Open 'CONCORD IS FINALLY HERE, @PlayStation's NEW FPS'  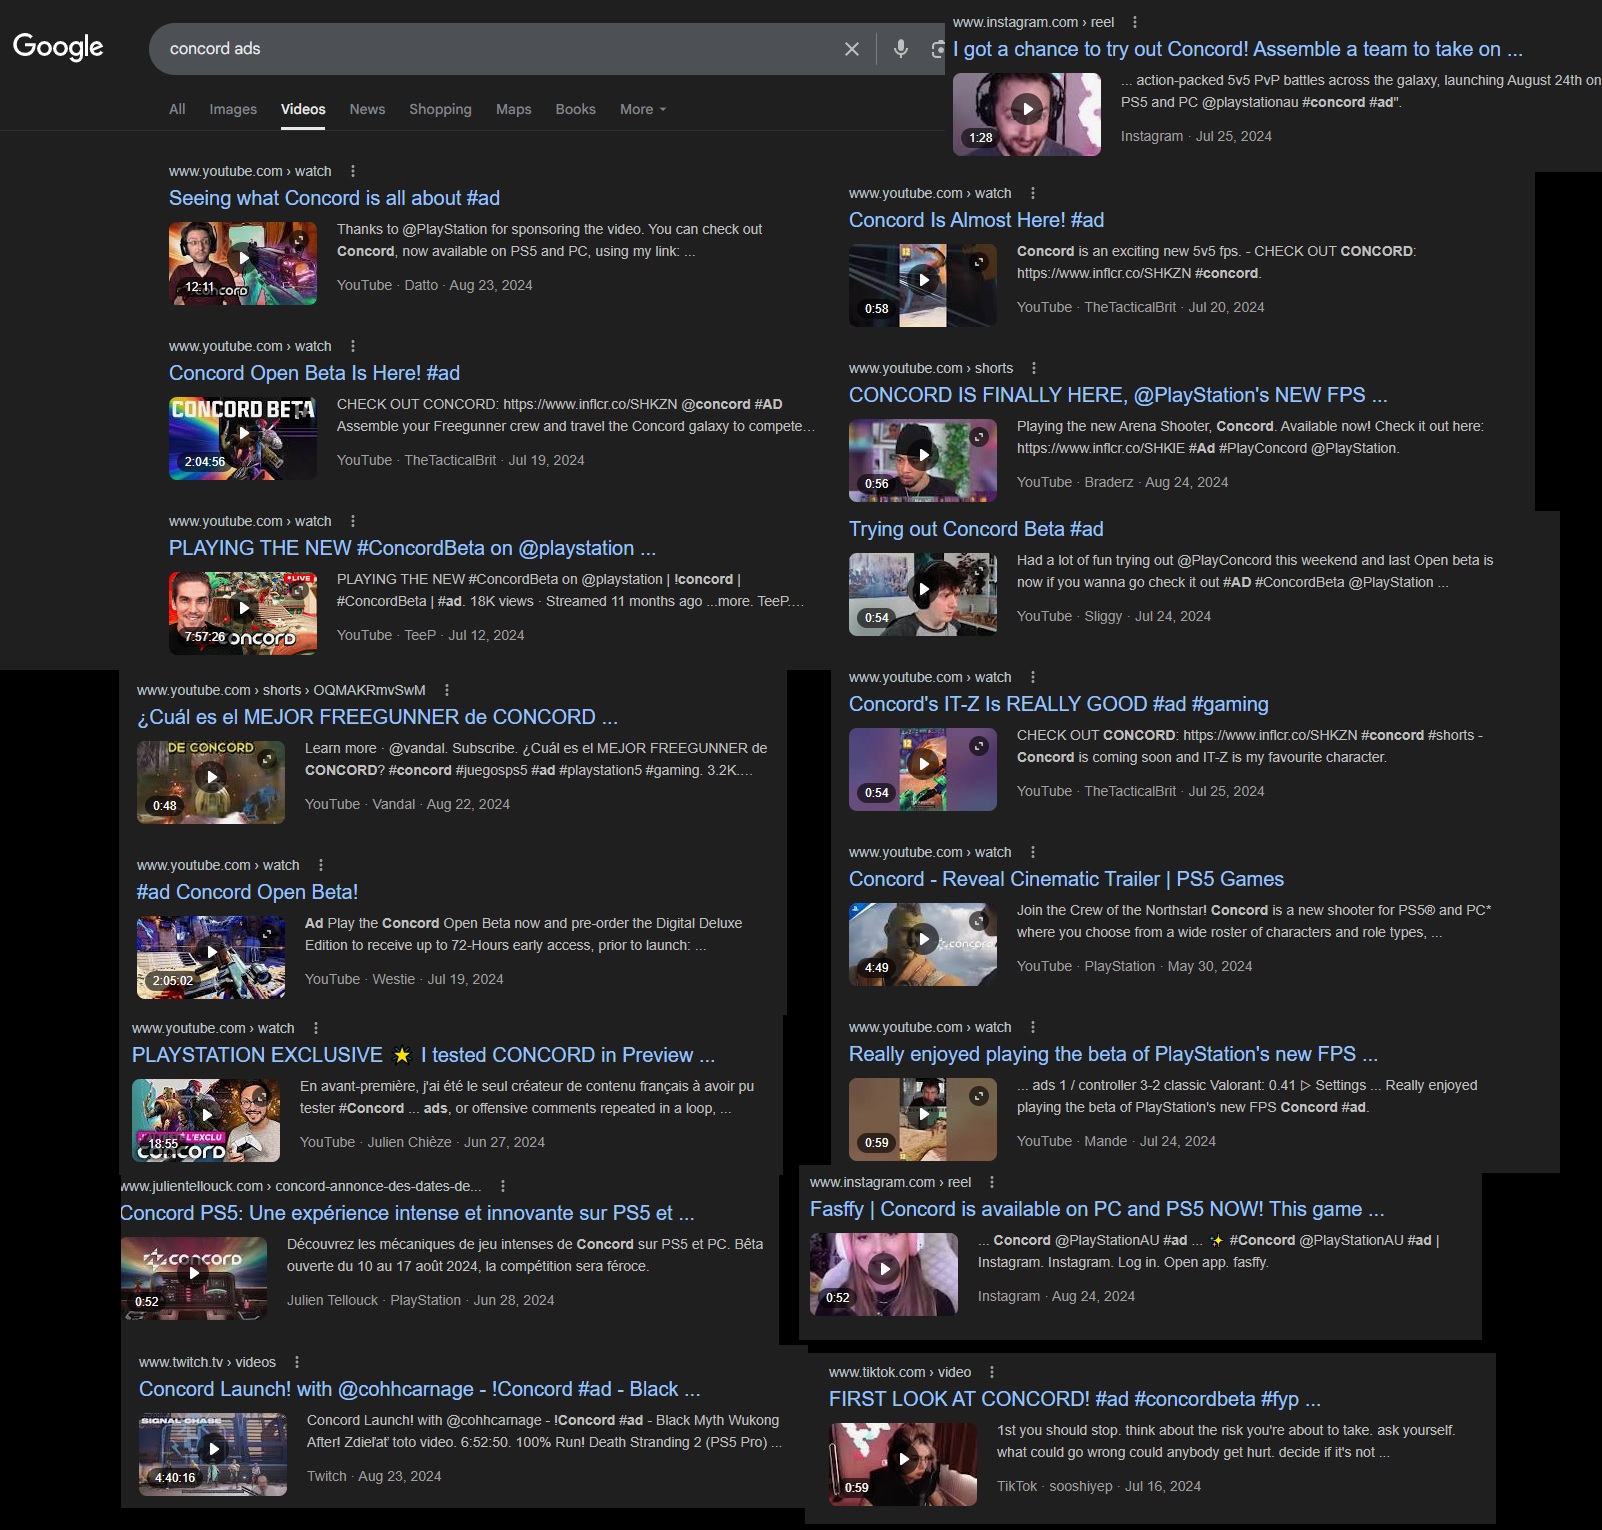pyautogui.click(x=1118, y=395)
